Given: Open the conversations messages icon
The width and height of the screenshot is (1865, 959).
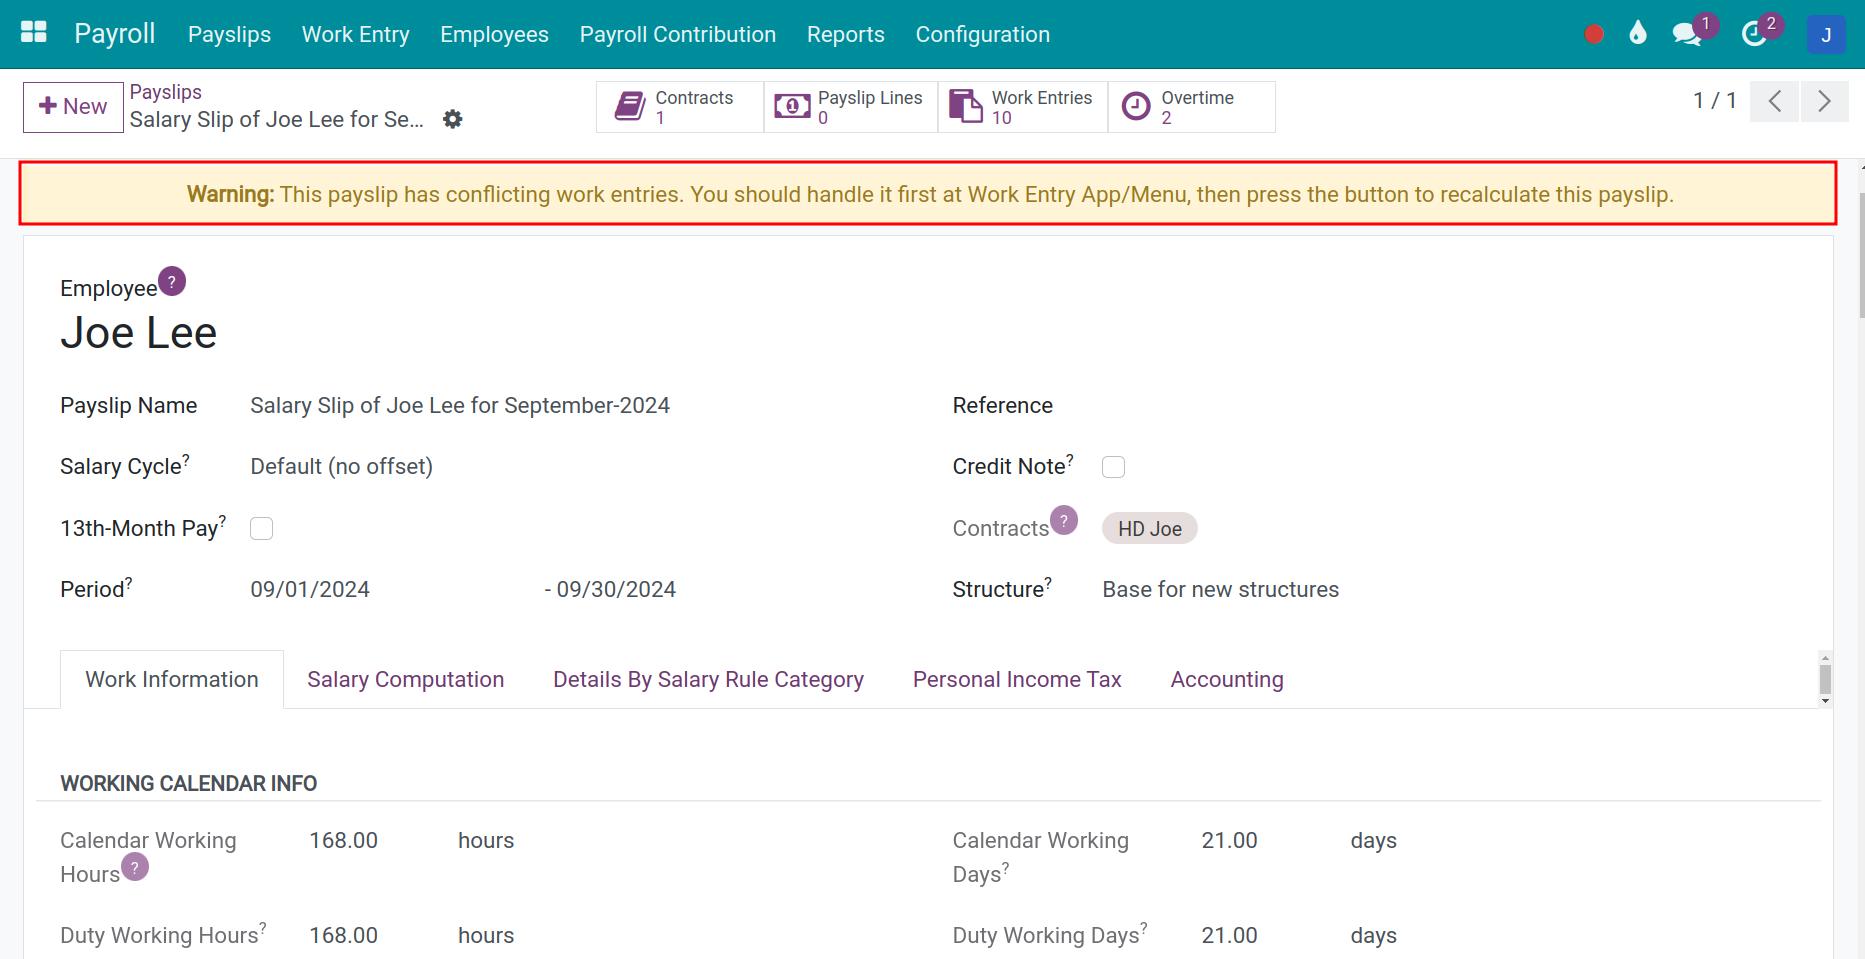Looking at the screenshot, I should (1687, 34).
